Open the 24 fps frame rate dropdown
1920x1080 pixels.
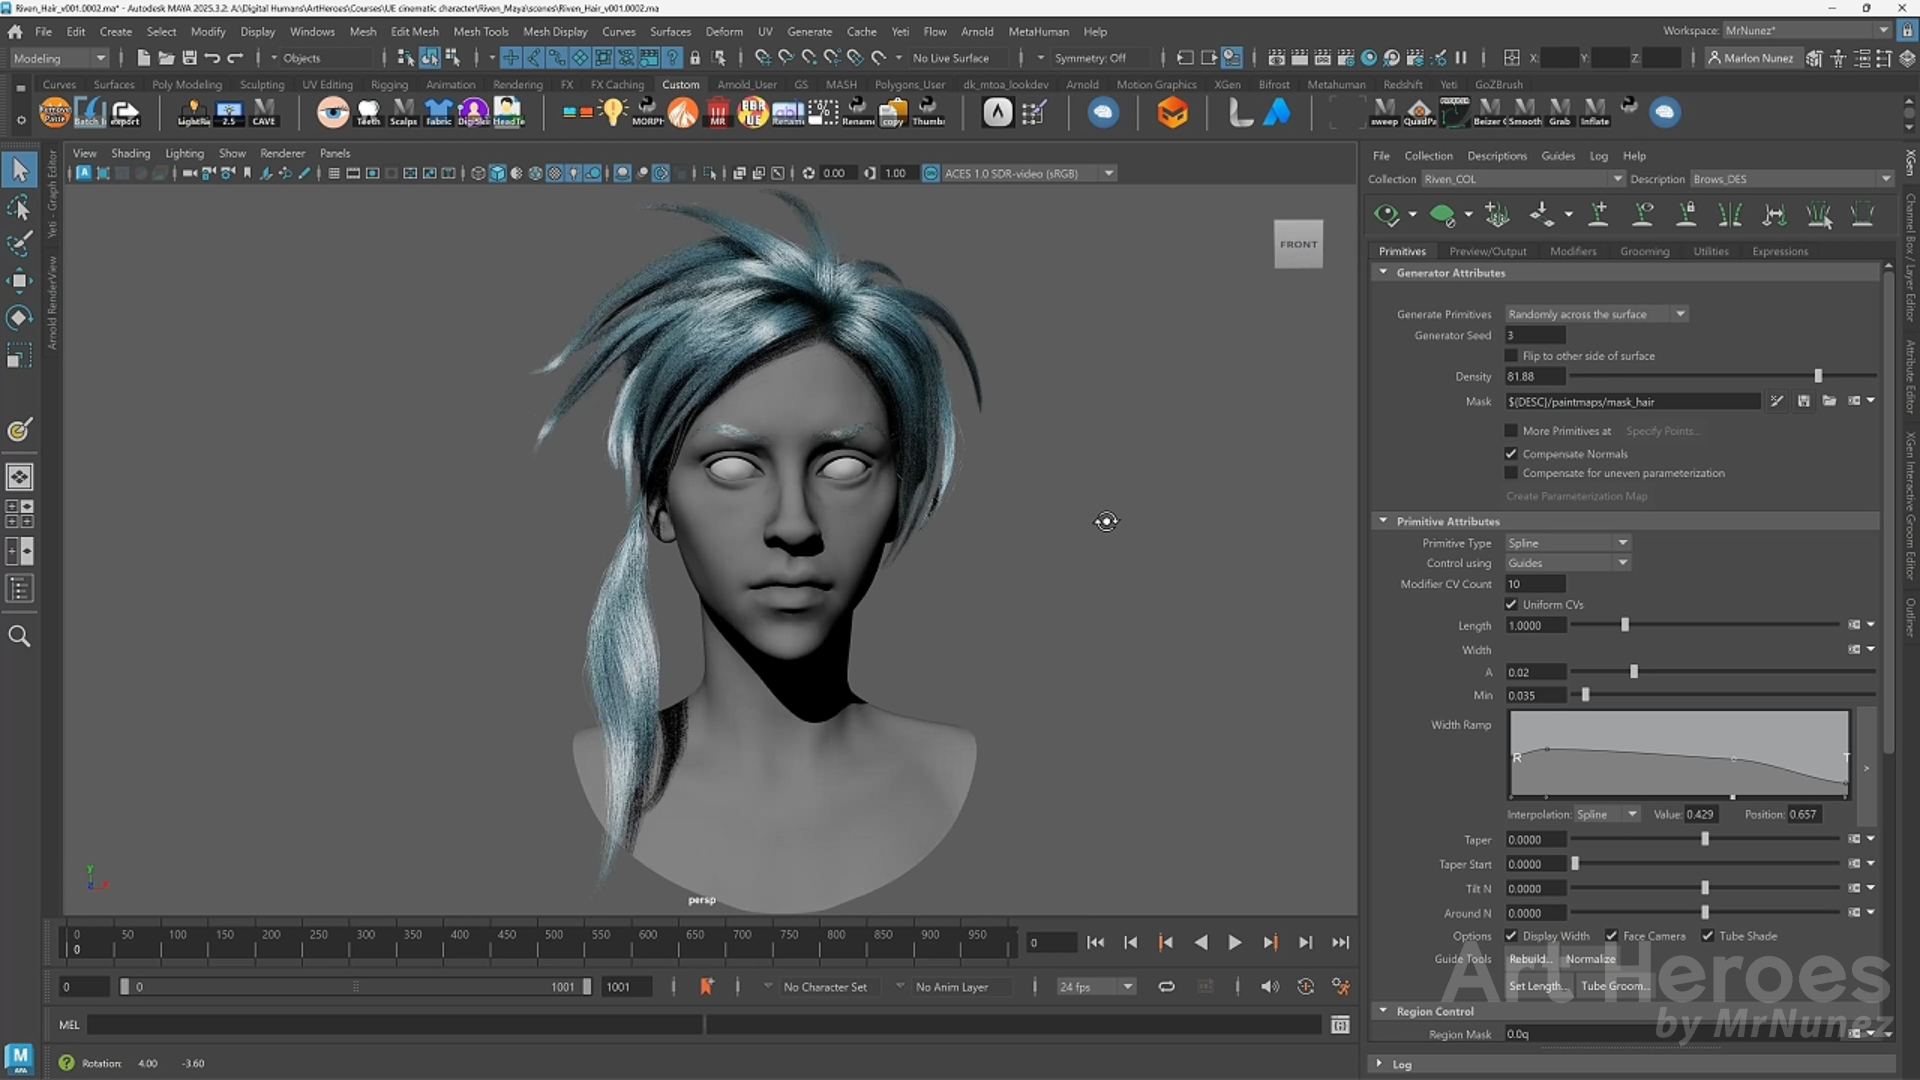click(x=1097, y=987)
